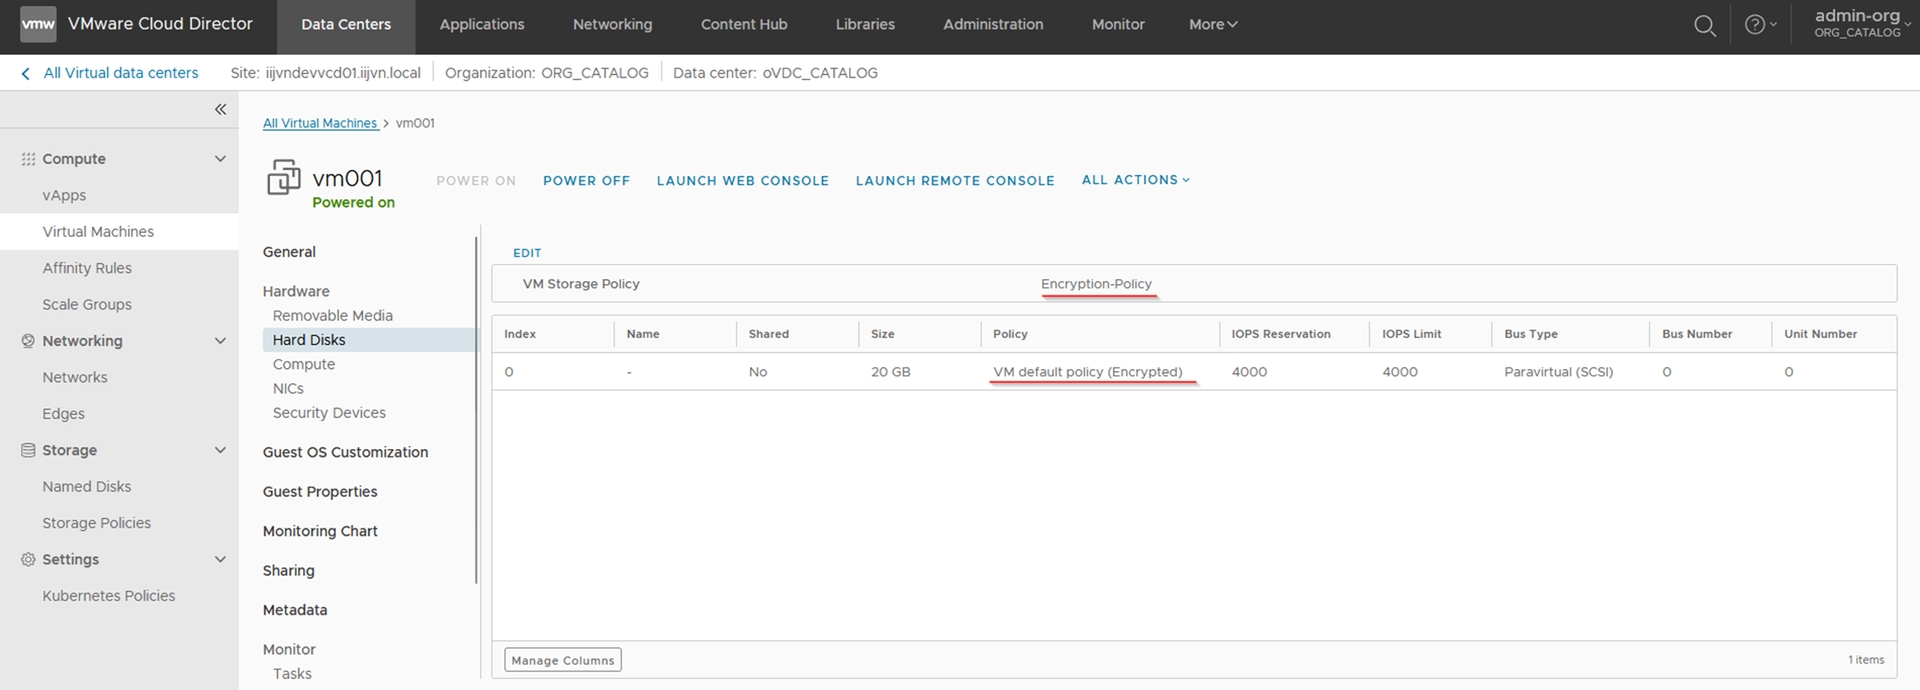
Task: Select NICs in the Hardware section
Action: (x=288, y=389)
